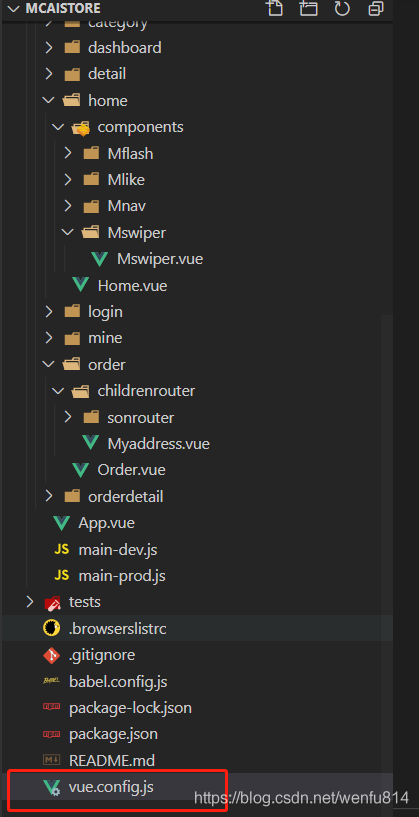419x817 pixels.
Task: Expand the dashboard folder
Action: [48, 47]
